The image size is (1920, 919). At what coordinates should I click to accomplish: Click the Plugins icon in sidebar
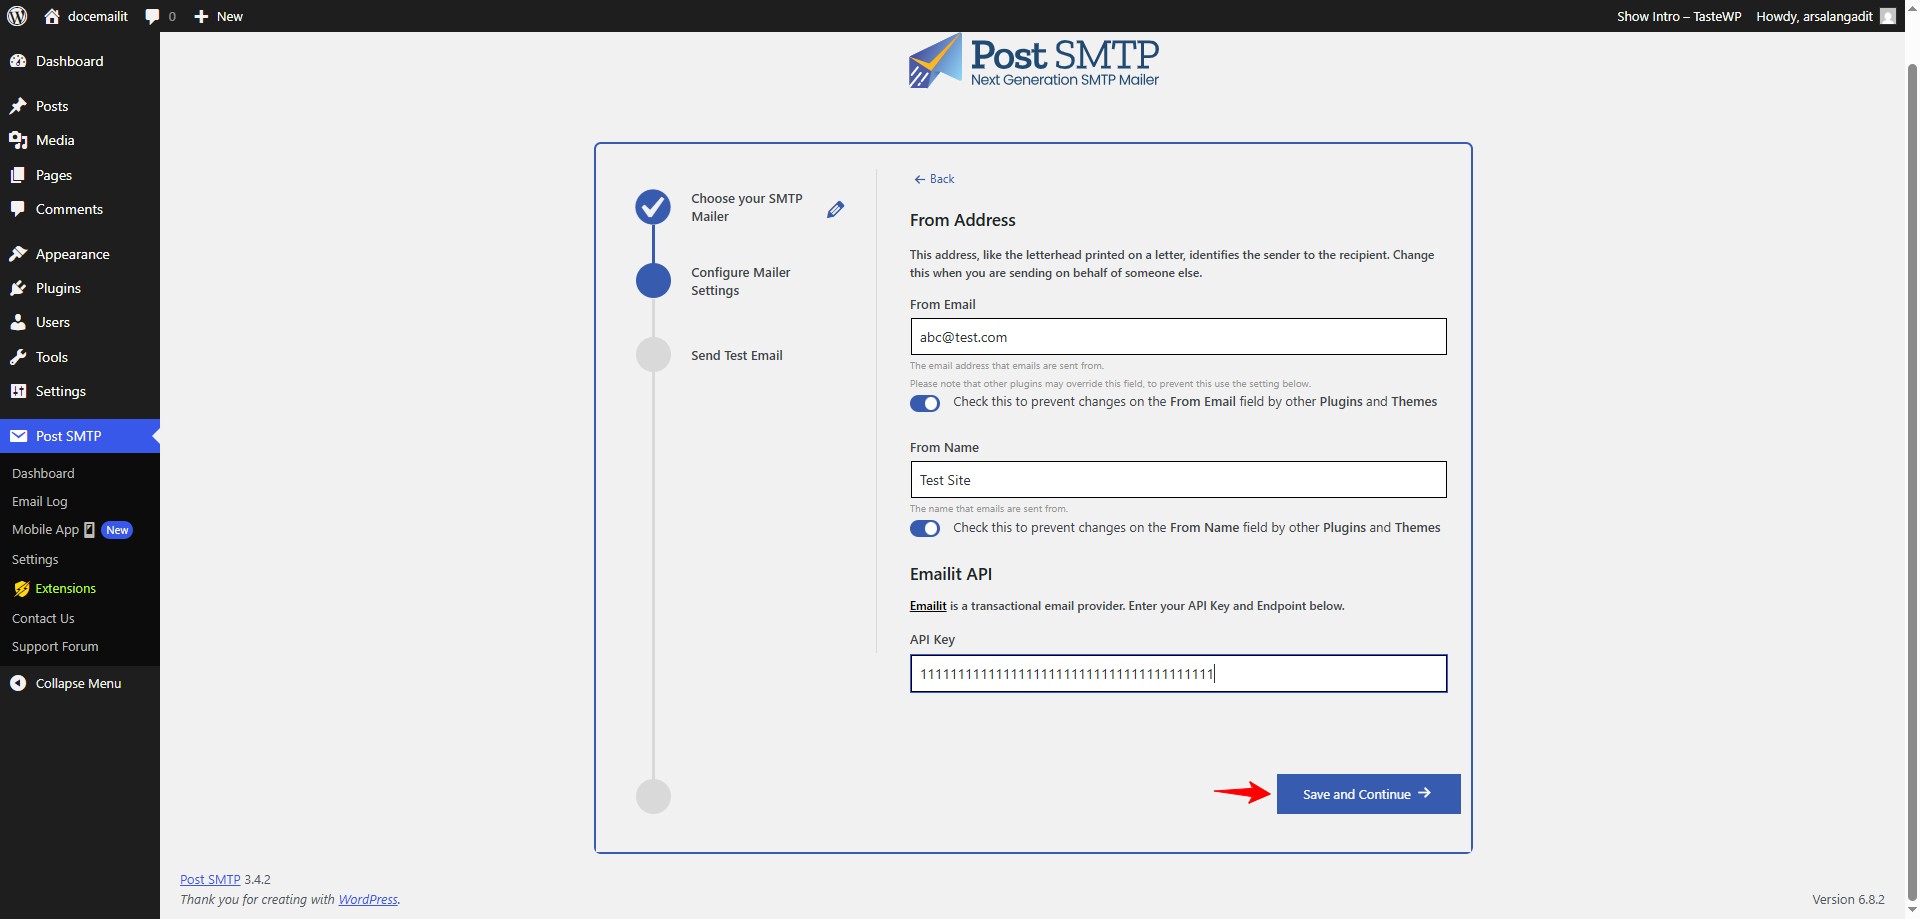tap(18, 288)
